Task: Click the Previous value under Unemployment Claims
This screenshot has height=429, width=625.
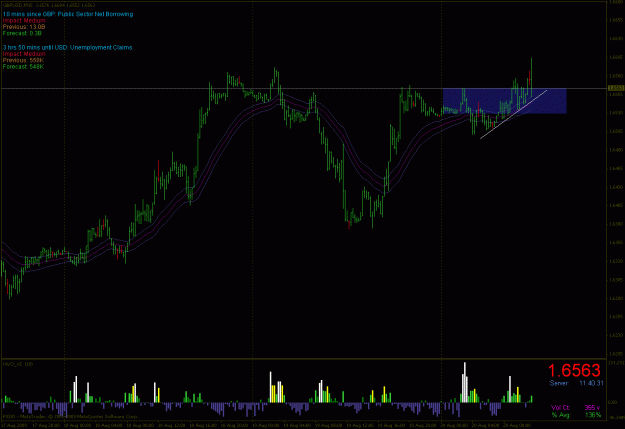Action: click(23, 60)
